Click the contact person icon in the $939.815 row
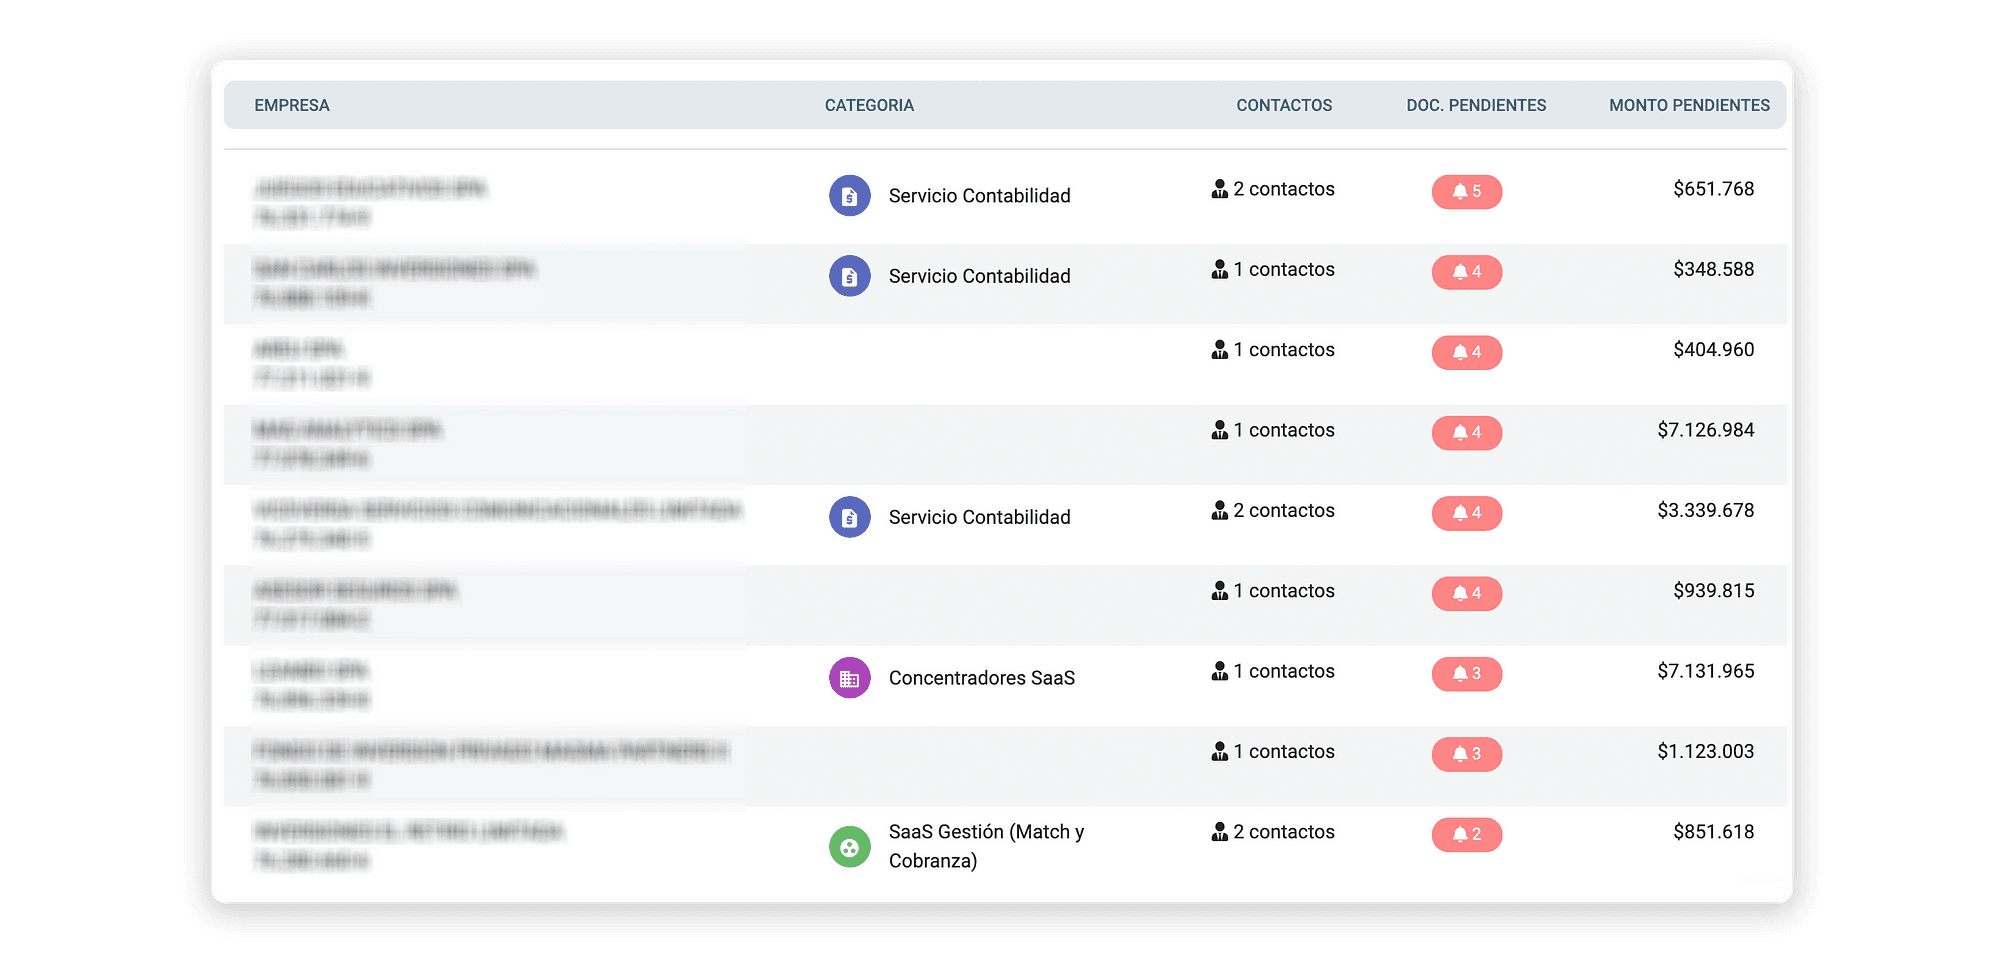 1219,591
